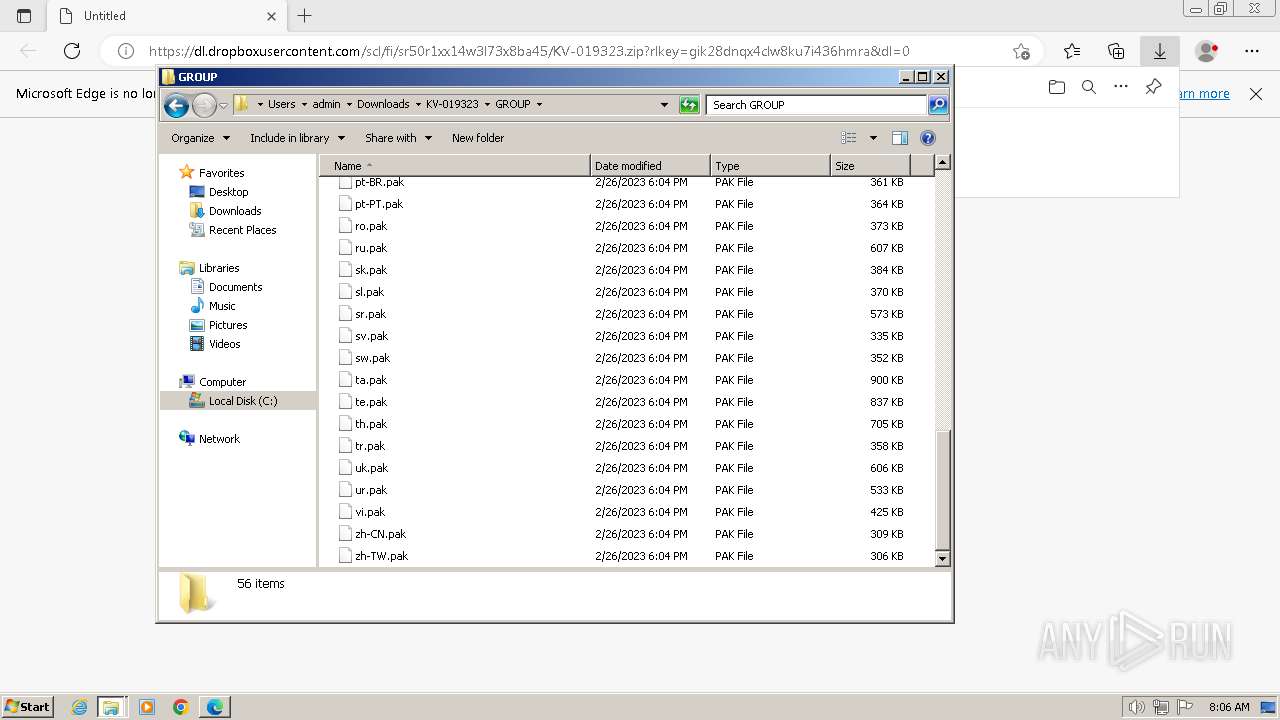Select the ta.pak file
The height and width of the screenshot is (720, 1280).
[371, 380]
